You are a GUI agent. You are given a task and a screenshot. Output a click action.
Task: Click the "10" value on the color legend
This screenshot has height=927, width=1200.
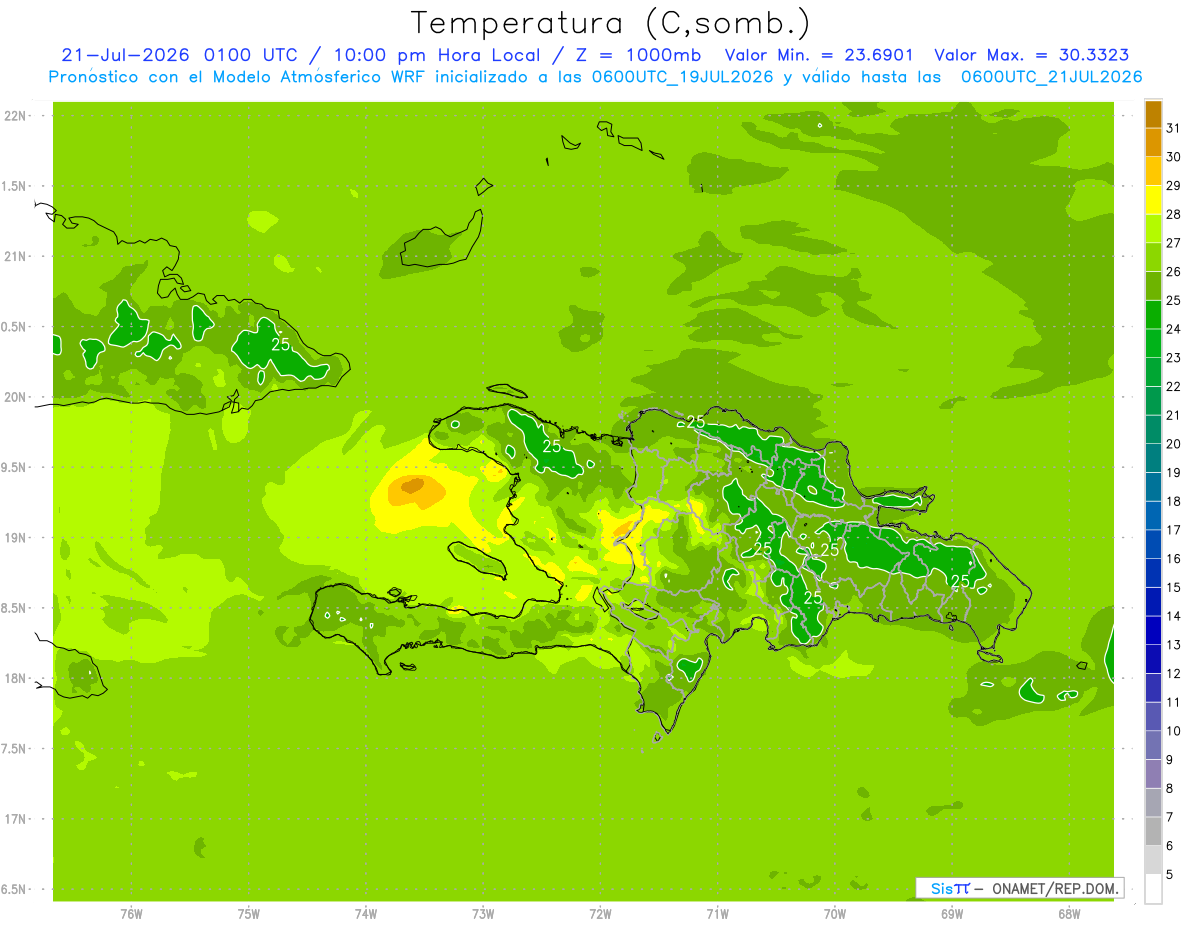coord(1174,731)
